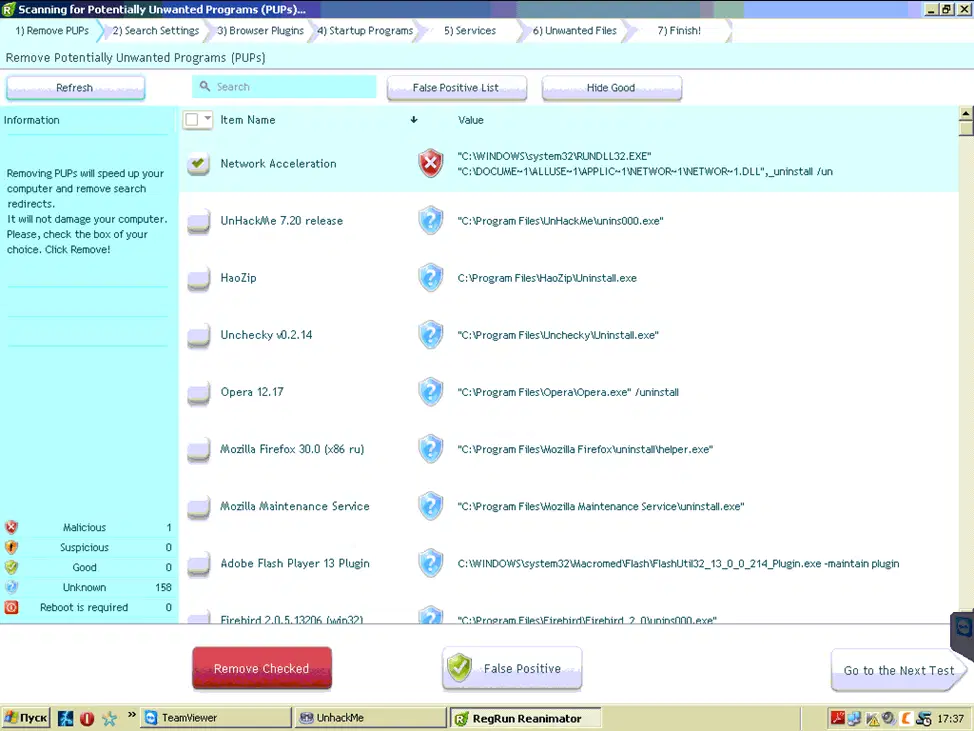Click the Item Name column header
This screenshot has height=731, width=974.
[248, 120]
